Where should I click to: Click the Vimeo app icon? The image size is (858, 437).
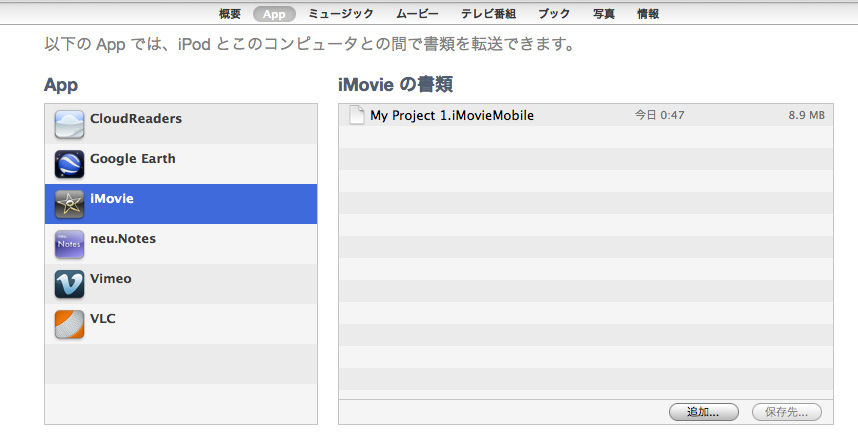click(x=69, y=284)
